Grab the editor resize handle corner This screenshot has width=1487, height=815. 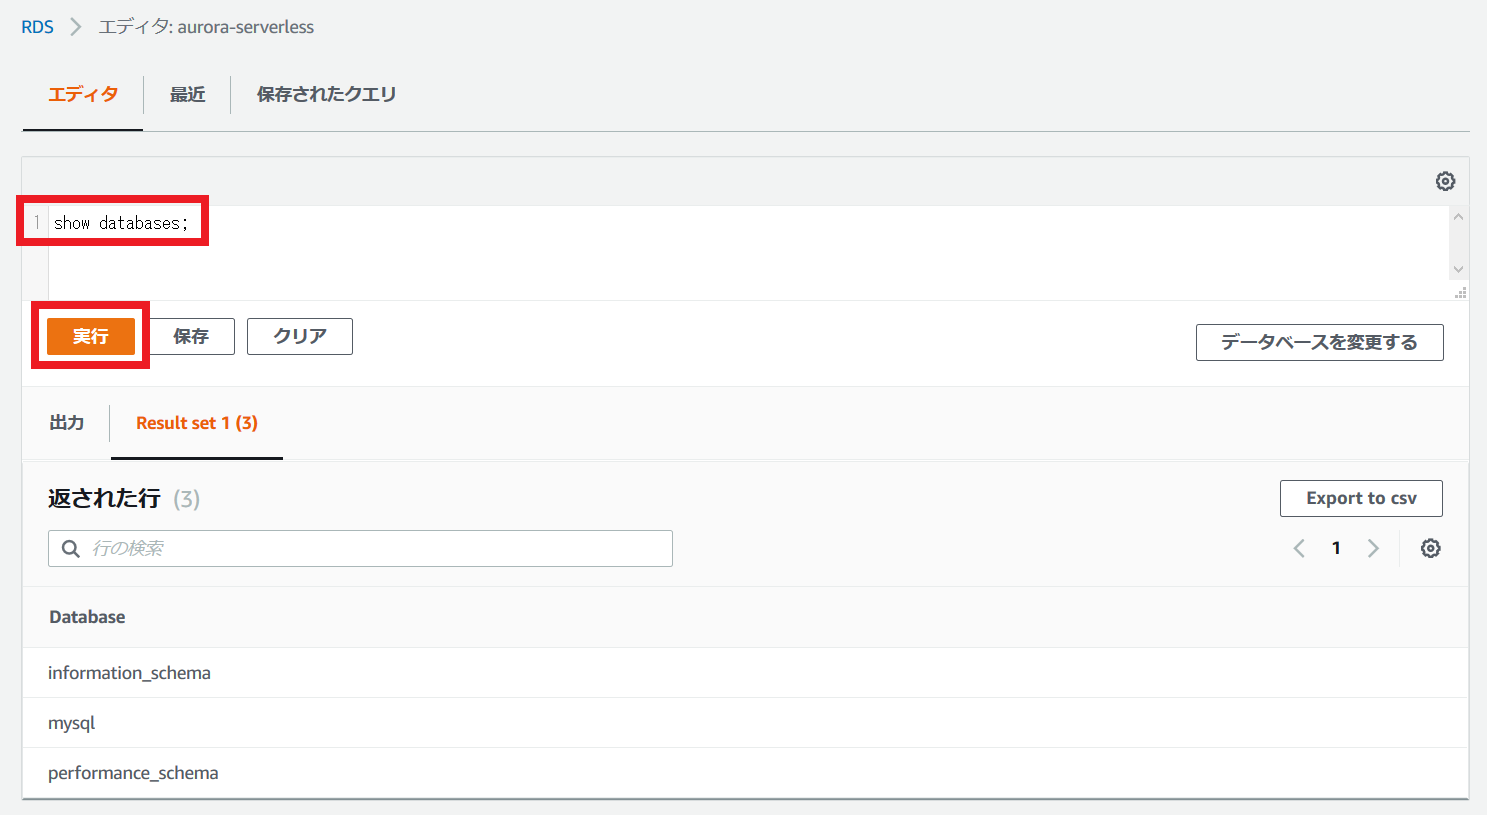(1461, 293)
